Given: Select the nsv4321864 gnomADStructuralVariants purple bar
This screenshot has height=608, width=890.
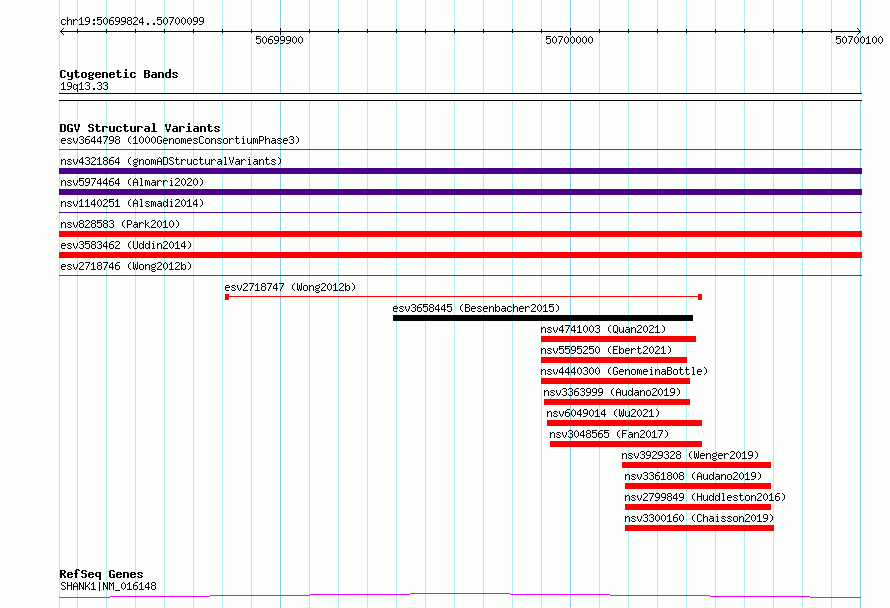Looking at the screenshot, I should coord(460,171).
